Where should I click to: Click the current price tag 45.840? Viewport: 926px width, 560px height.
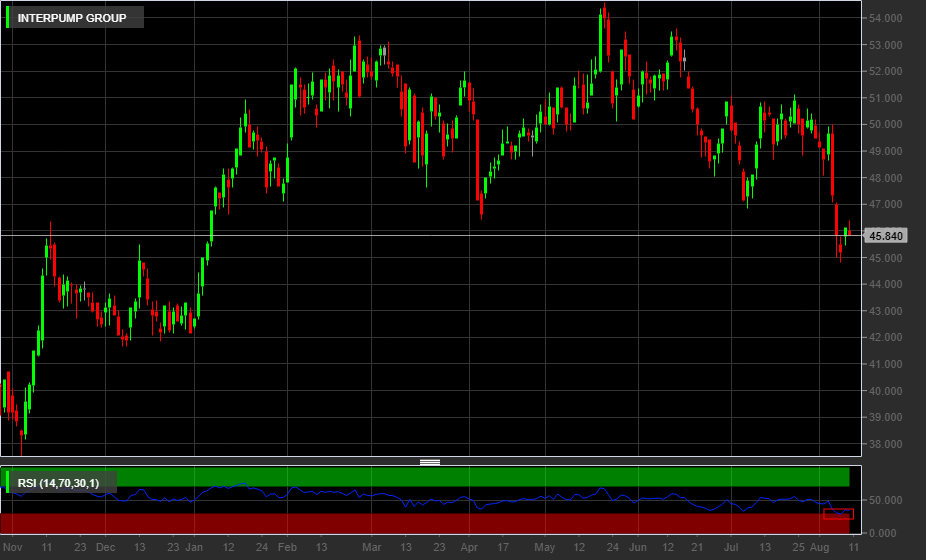tap(885, 236)
